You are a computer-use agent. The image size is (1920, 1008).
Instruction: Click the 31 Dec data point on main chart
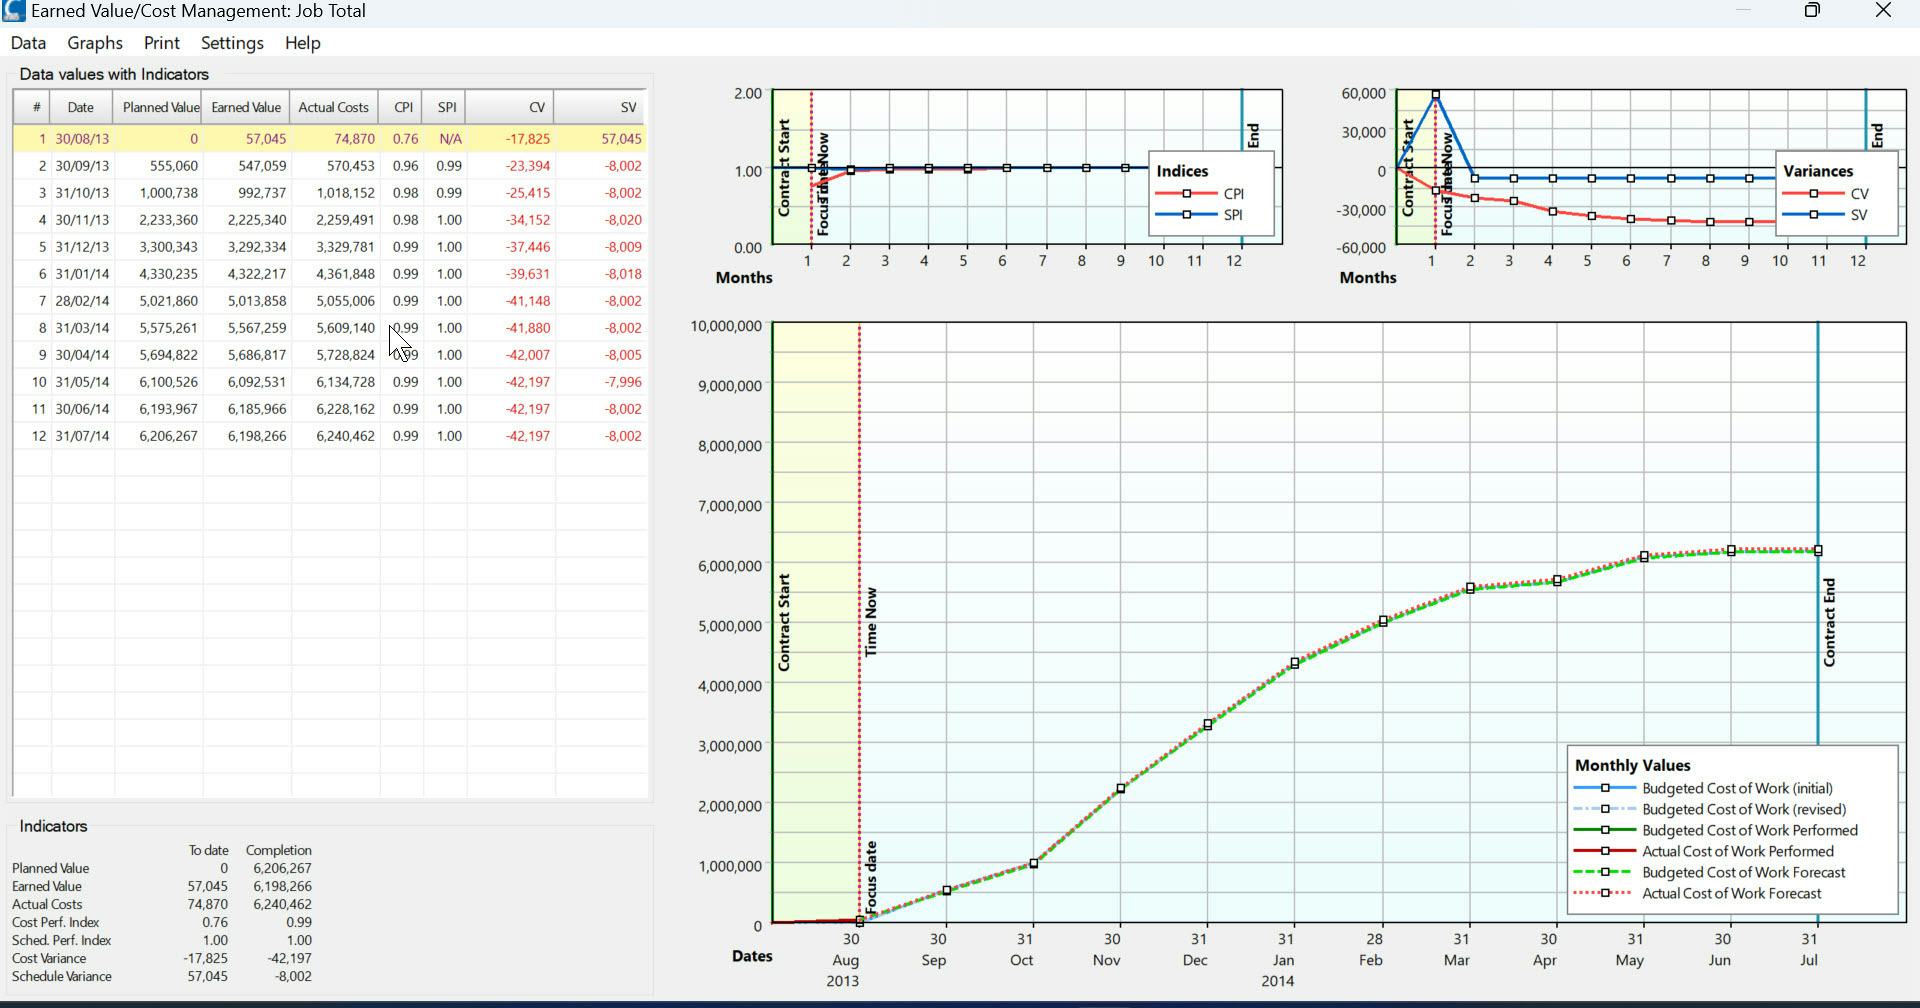[x=1208, y=725]
